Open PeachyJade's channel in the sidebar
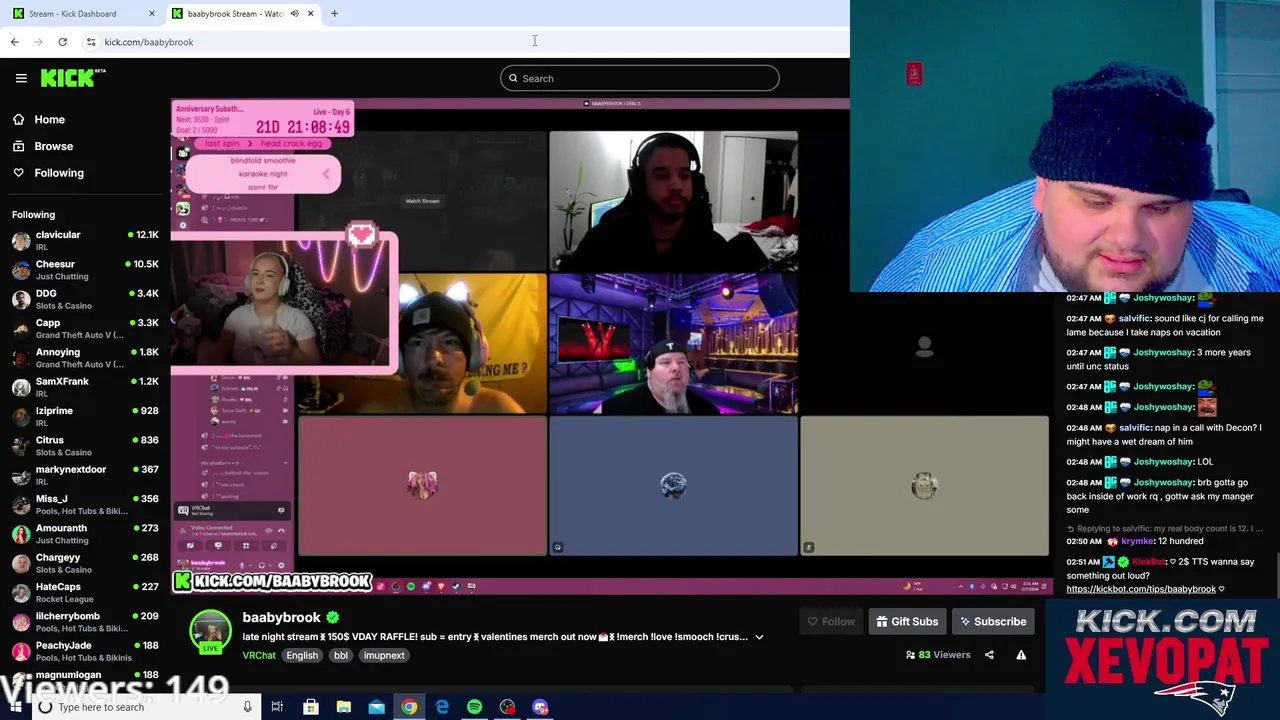 [x=84, y=651]
